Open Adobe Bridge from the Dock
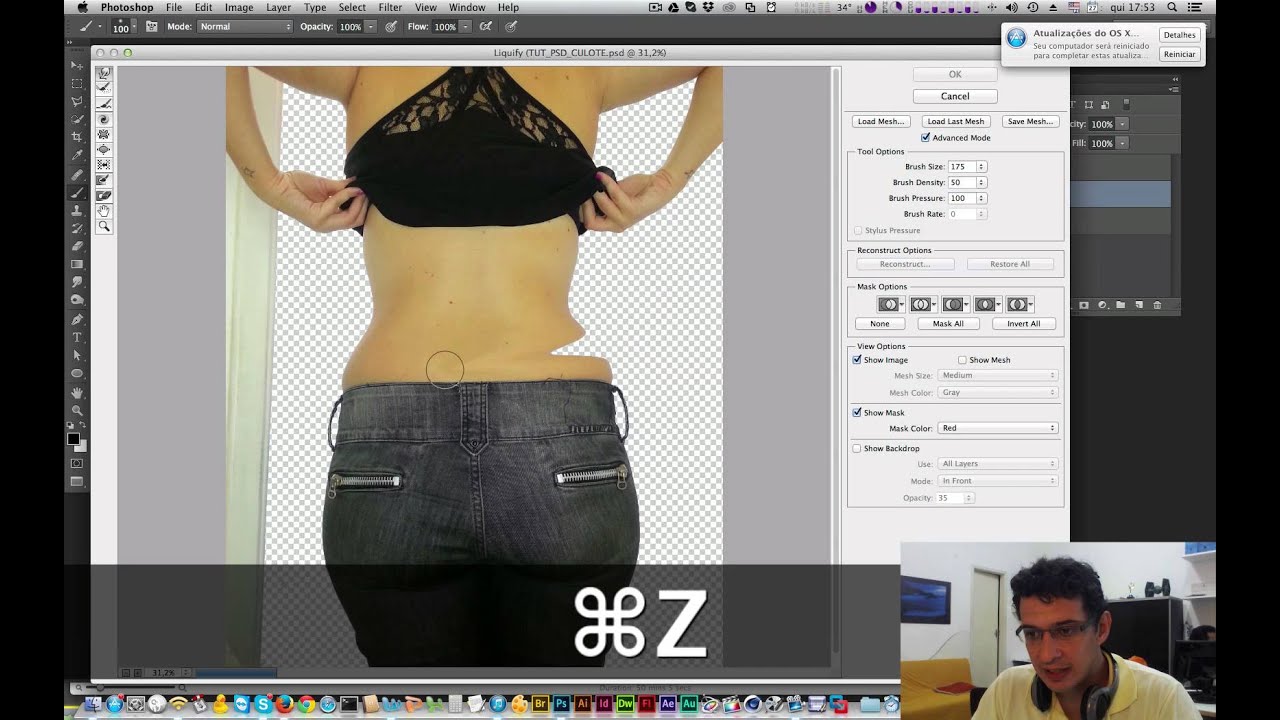Screen dimensions: 1280x720 pyautogui.click(x=541, y=704)
